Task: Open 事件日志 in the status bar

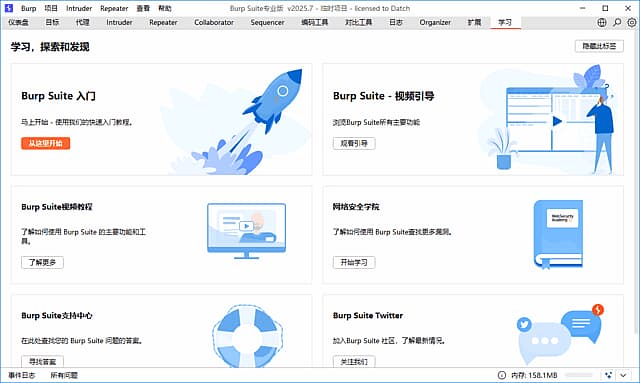Action: click(x=22, y=375)
